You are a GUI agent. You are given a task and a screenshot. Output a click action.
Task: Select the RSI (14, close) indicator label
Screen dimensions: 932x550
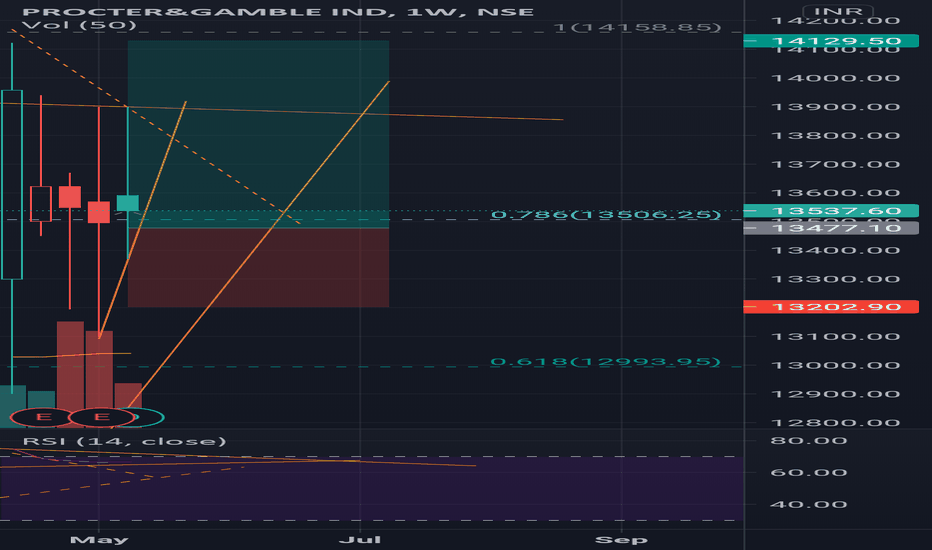124,441
